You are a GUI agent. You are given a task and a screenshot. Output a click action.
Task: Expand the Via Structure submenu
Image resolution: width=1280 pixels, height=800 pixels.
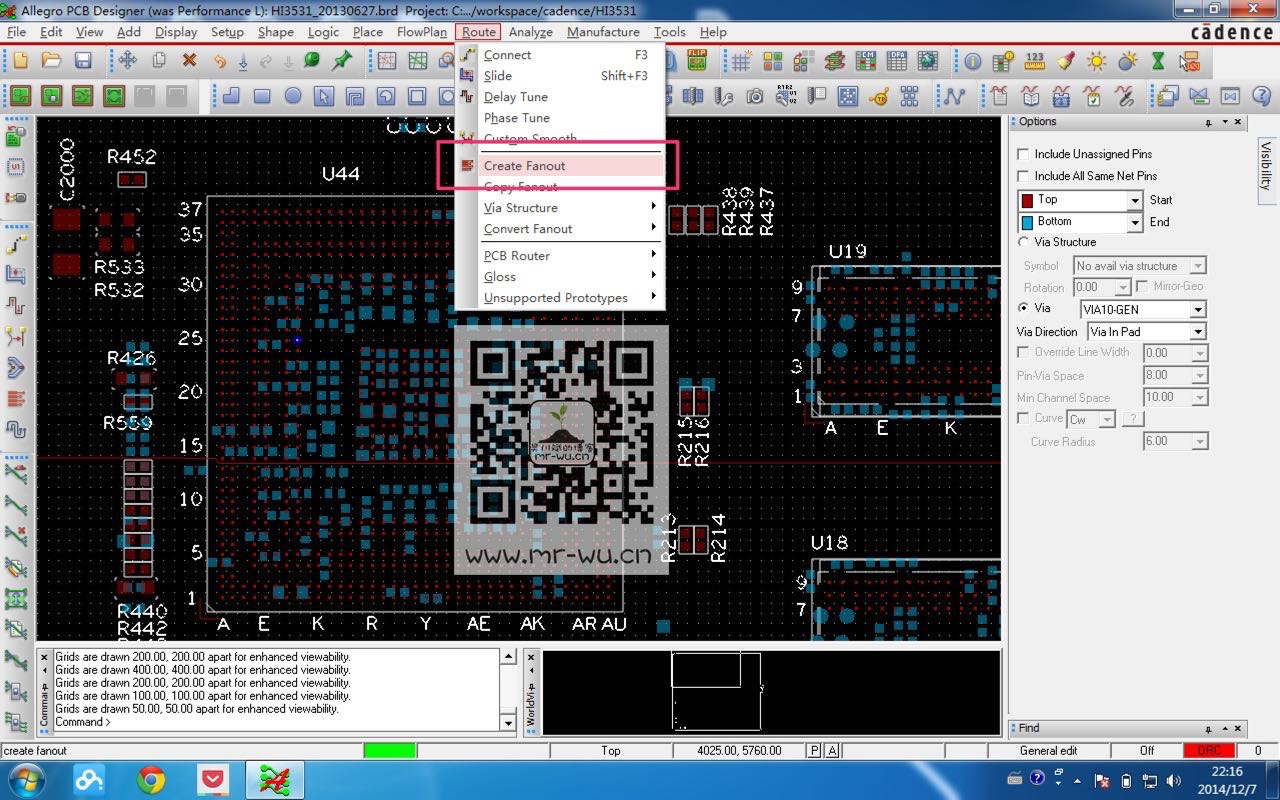coord(560,208)
